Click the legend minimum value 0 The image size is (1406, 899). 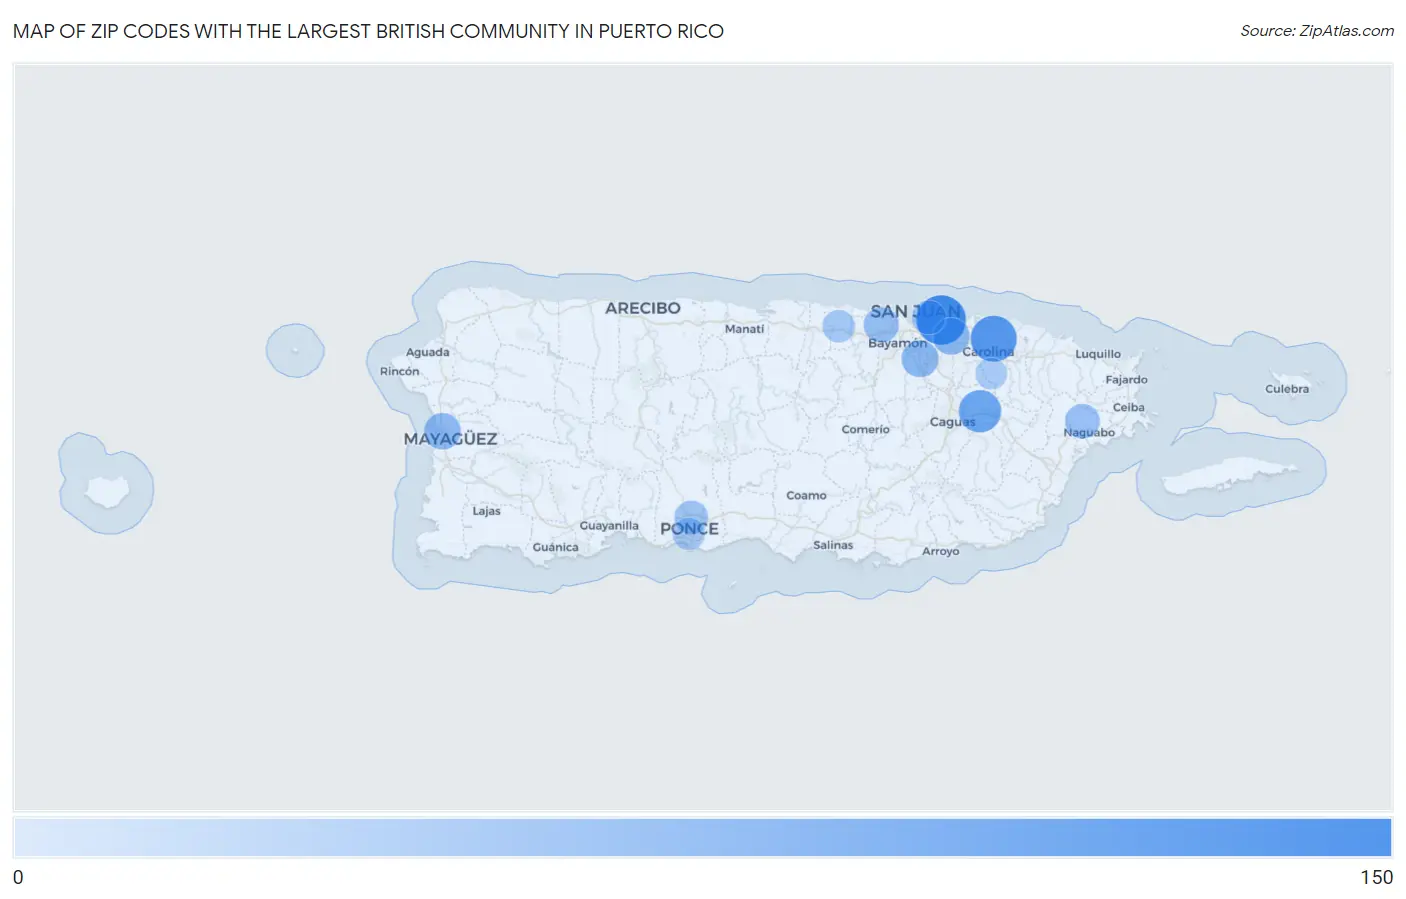coord(18,877)
